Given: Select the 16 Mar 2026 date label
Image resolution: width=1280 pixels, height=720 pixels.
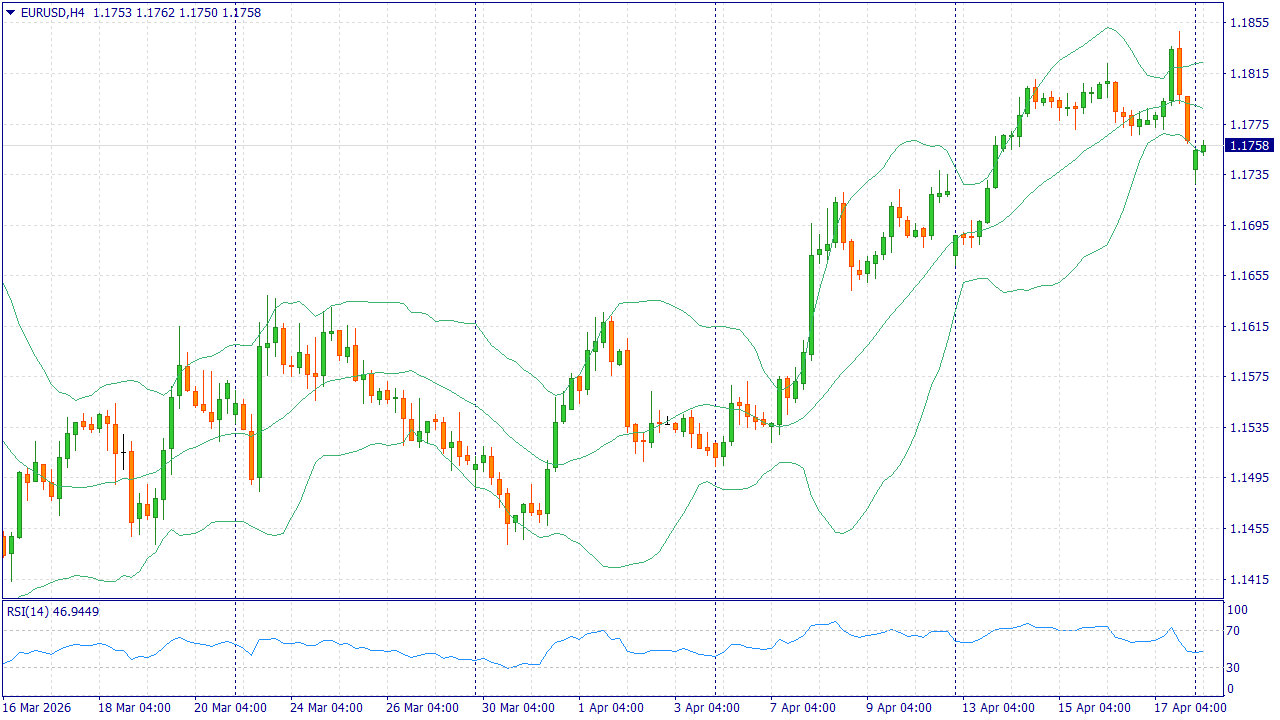Looking at the screenshot, I should [39, 708].
